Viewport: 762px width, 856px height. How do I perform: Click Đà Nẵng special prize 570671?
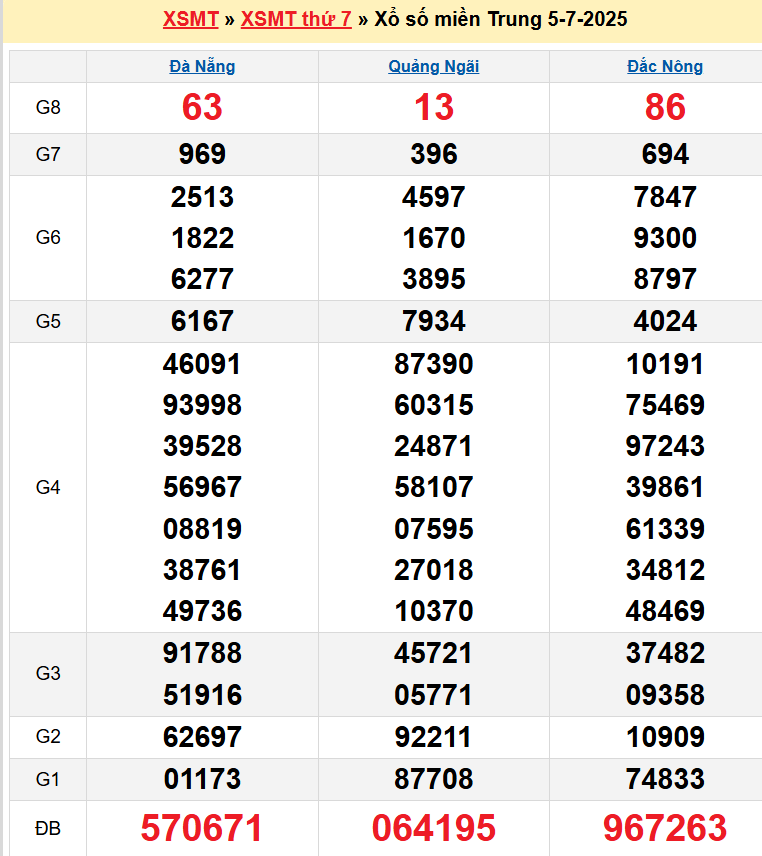tap(202, 829)
